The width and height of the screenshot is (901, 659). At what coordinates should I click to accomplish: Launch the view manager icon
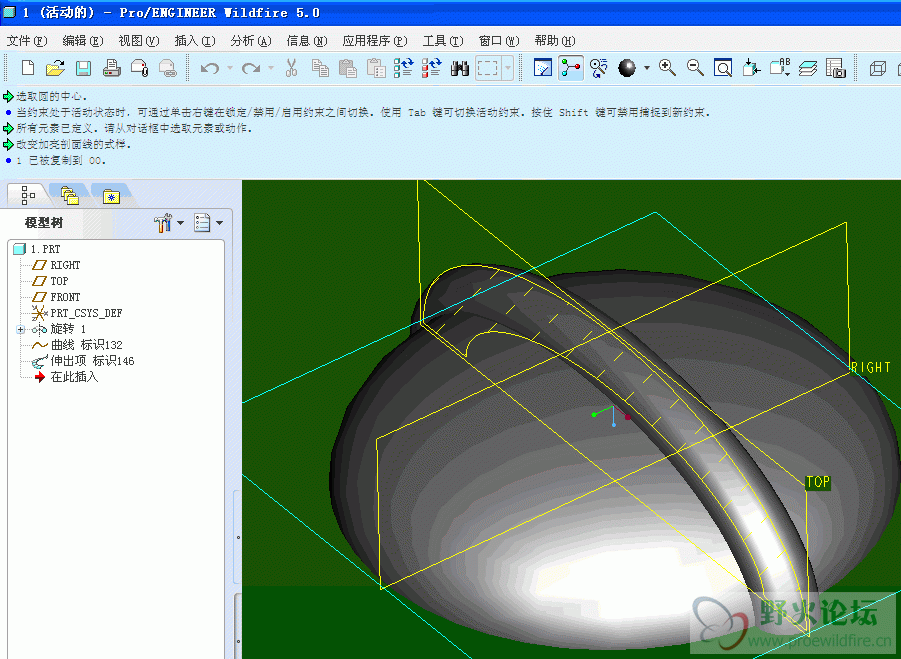(x=835, y=68)
